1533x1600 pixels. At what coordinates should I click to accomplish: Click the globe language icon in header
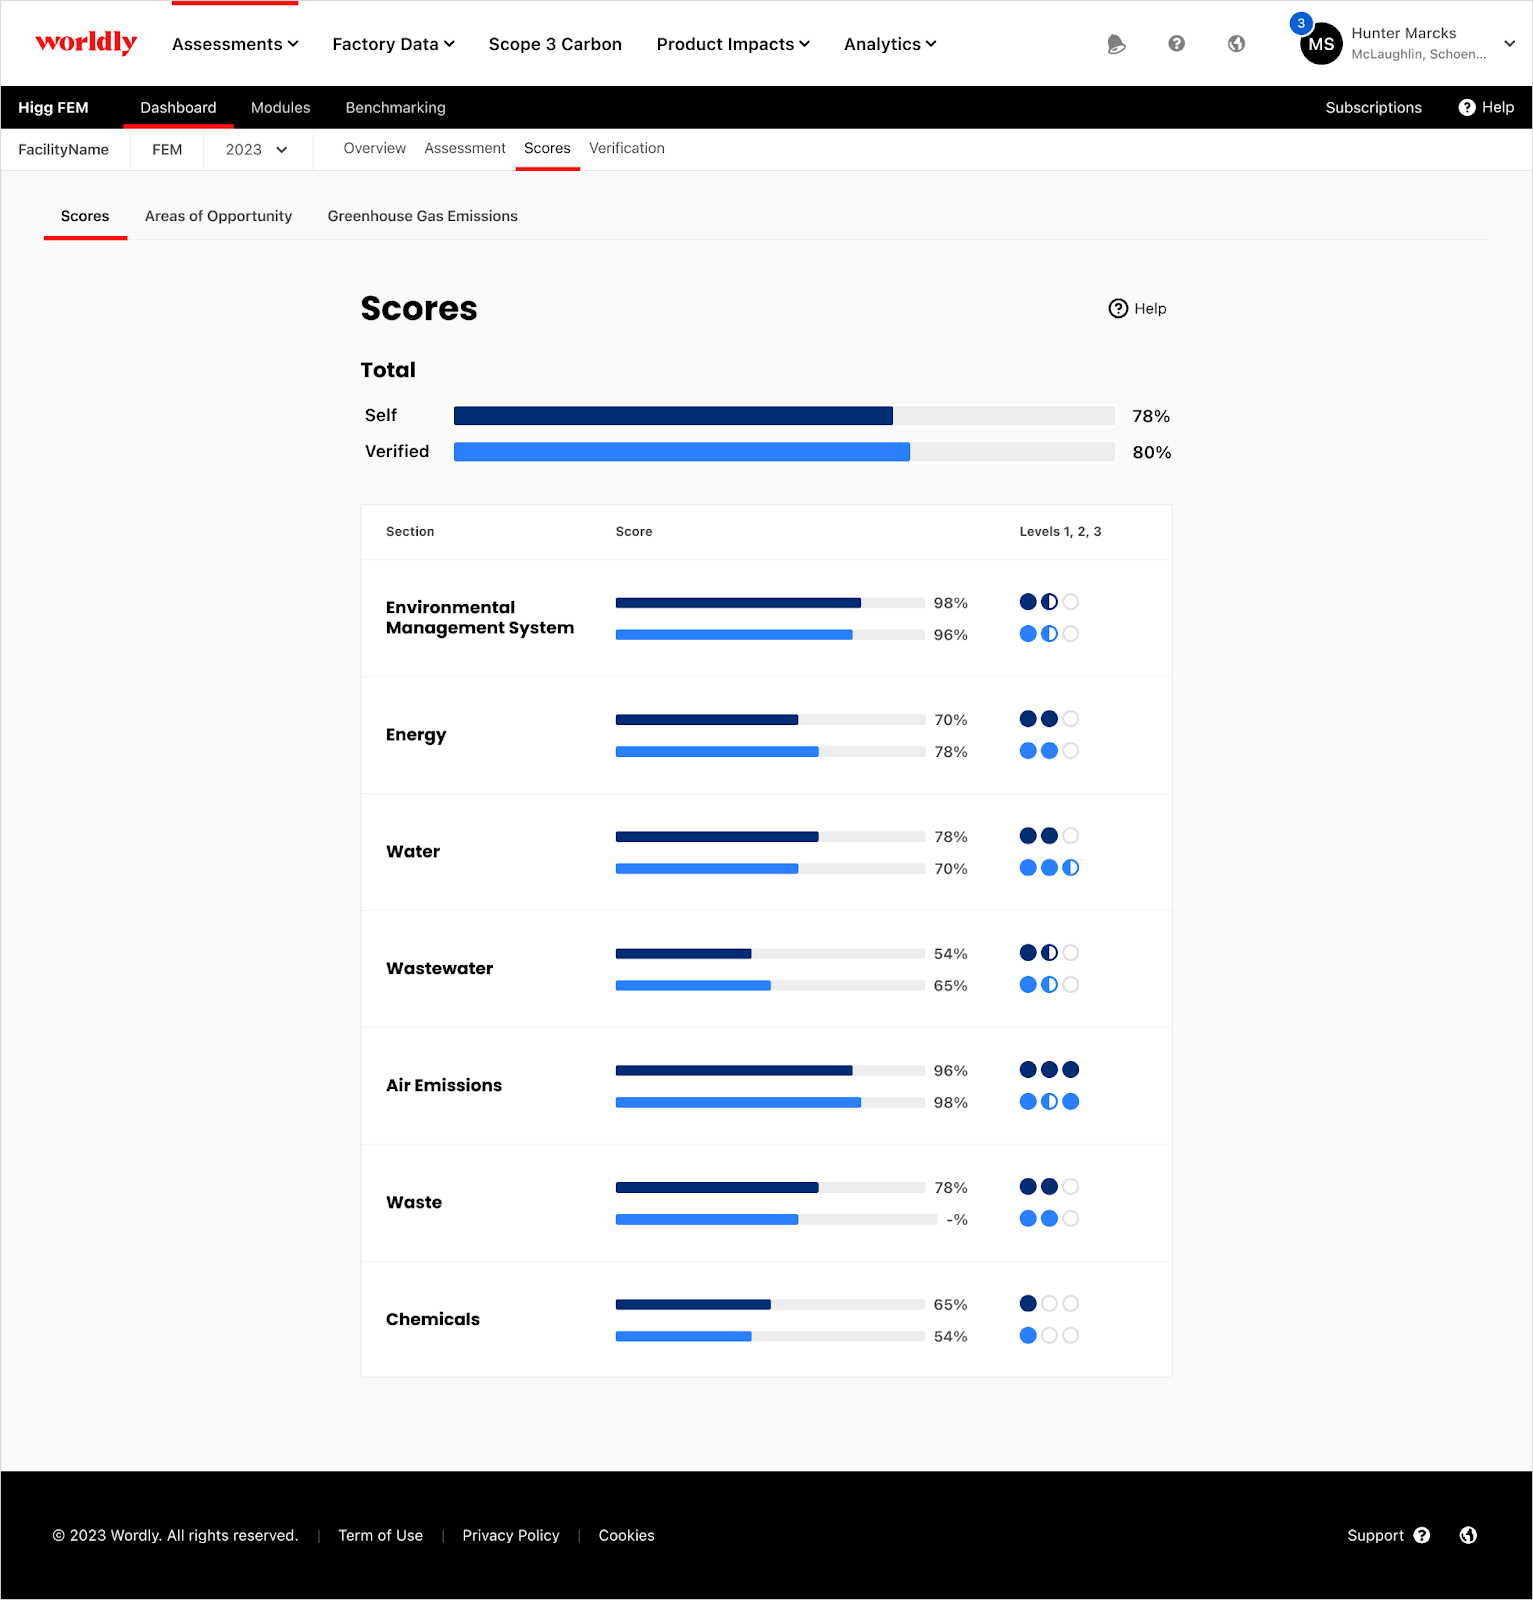1236,44
